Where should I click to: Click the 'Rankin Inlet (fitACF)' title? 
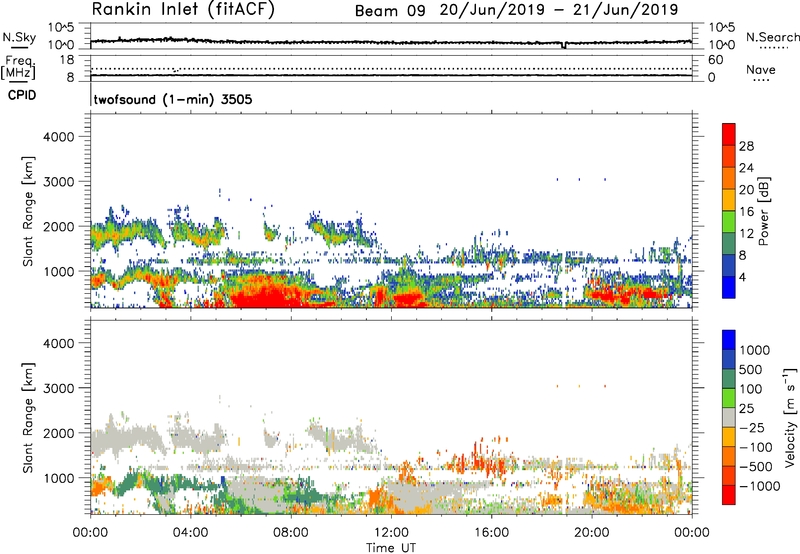pyautogui.click(x=183, y=9)
